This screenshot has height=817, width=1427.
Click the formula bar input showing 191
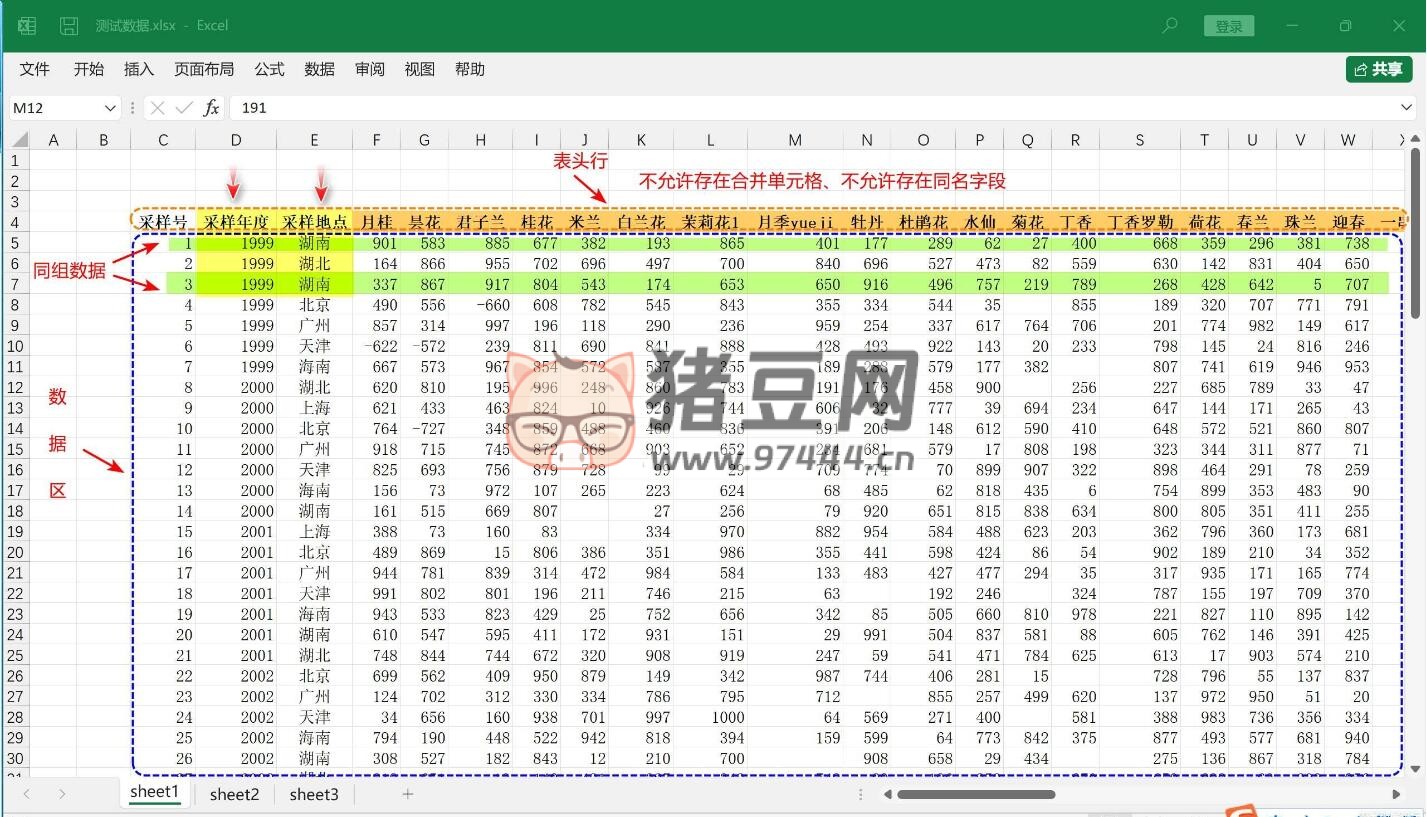[800, 108]
